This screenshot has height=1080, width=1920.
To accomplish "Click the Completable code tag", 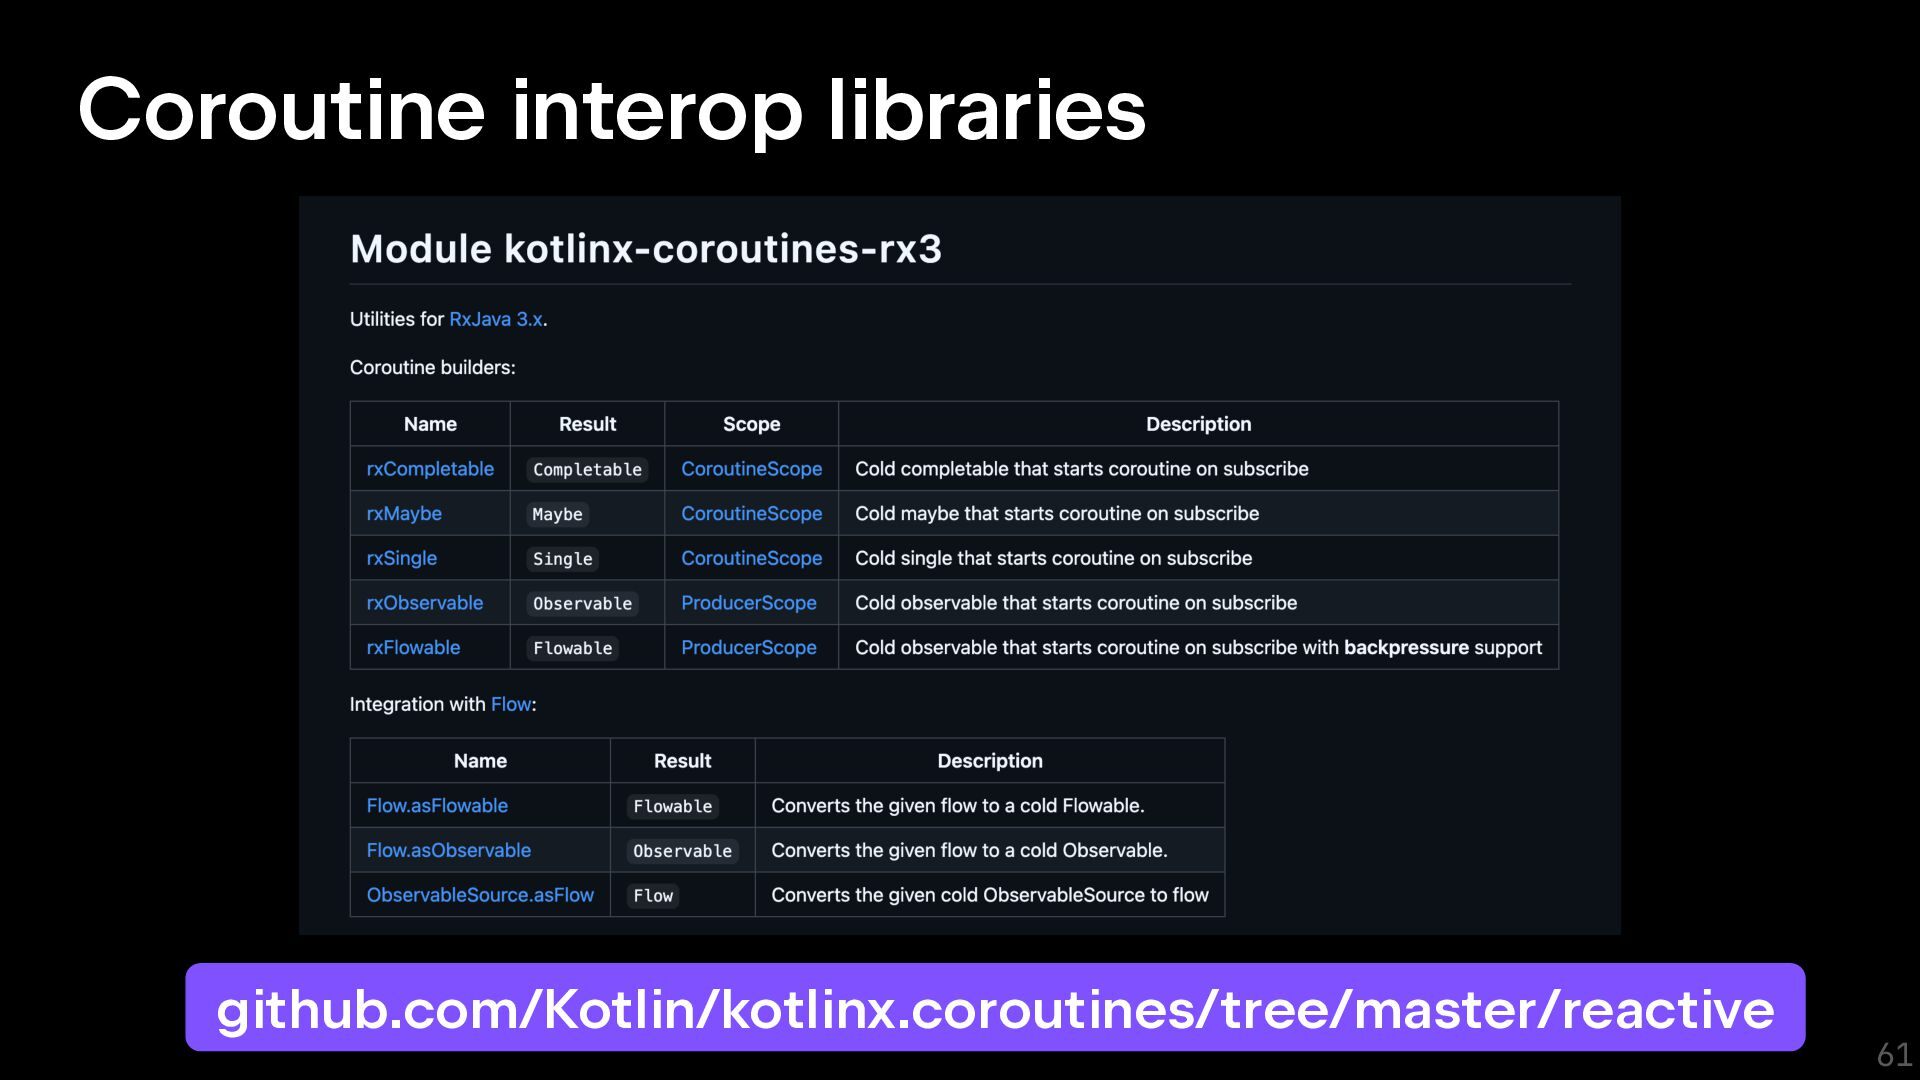I will click(587, 470).
